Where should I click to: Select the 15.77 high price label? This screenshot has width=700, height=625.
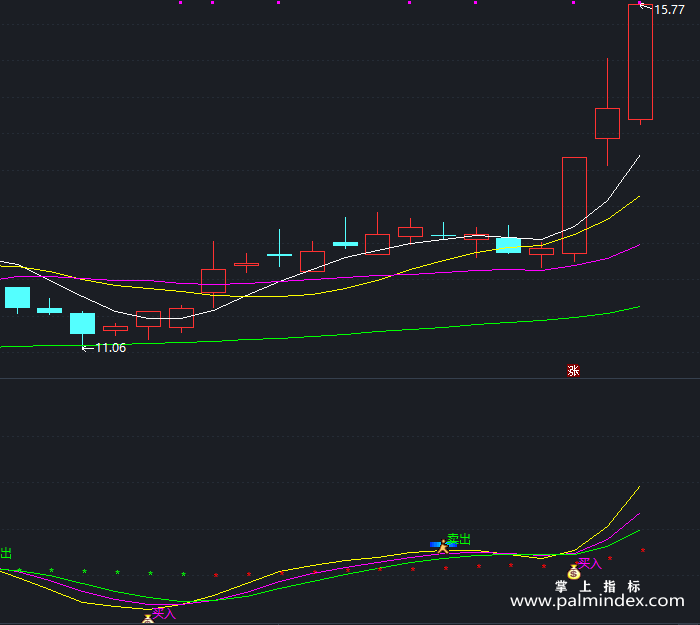(x=669, y=10)
